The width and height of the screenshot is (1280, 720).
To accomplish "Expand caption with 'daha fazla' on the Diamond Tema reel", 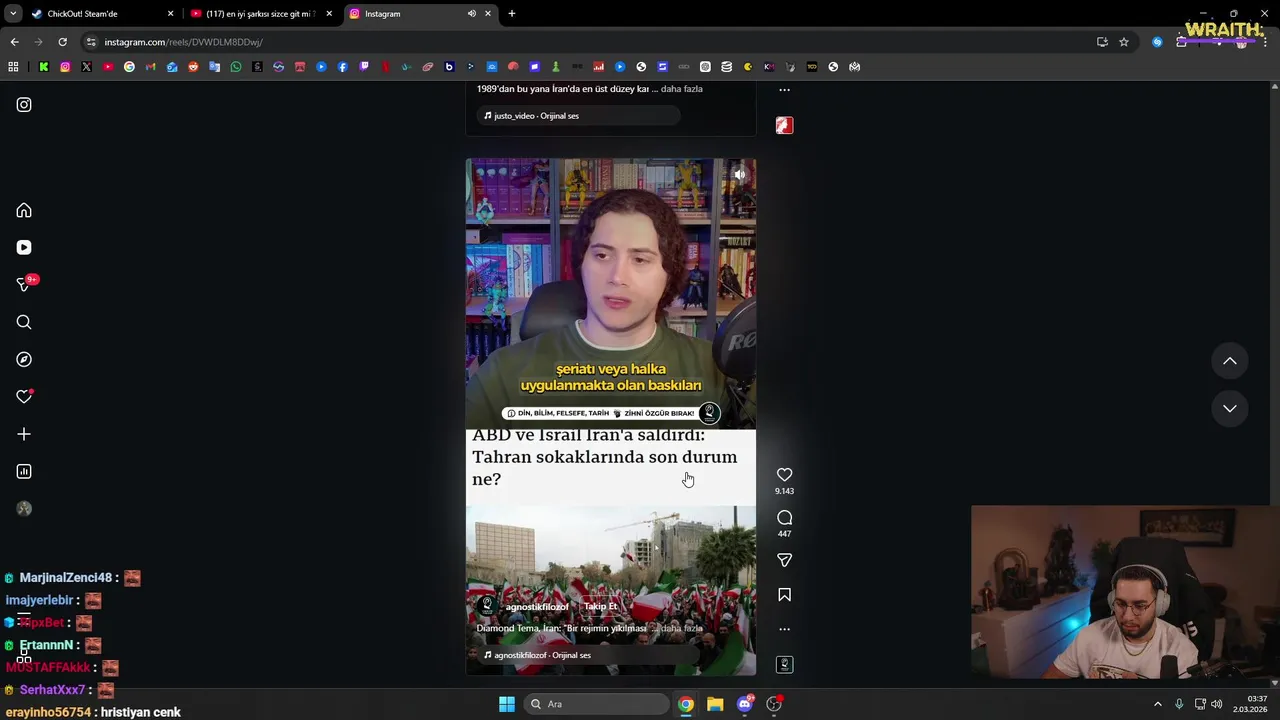I will (682, 628).
